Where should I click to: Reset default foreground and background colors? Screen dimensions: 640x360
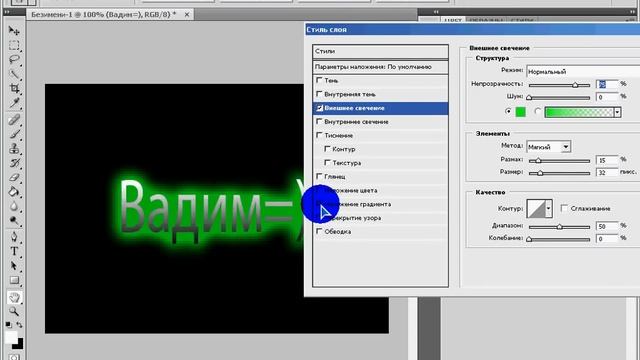tap(9, 325)
